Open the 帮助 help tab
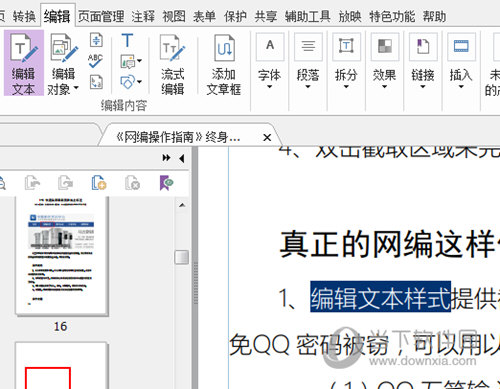The width and height of the screenshot is (500, 389). [434, 16]
